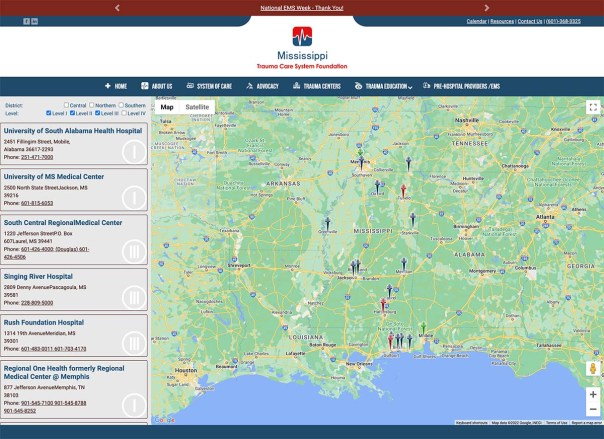The height and width of the screenshot is (439, 604).
Task: Click the Level I badge for University of MS Medical Center
Action: [134, 198]
